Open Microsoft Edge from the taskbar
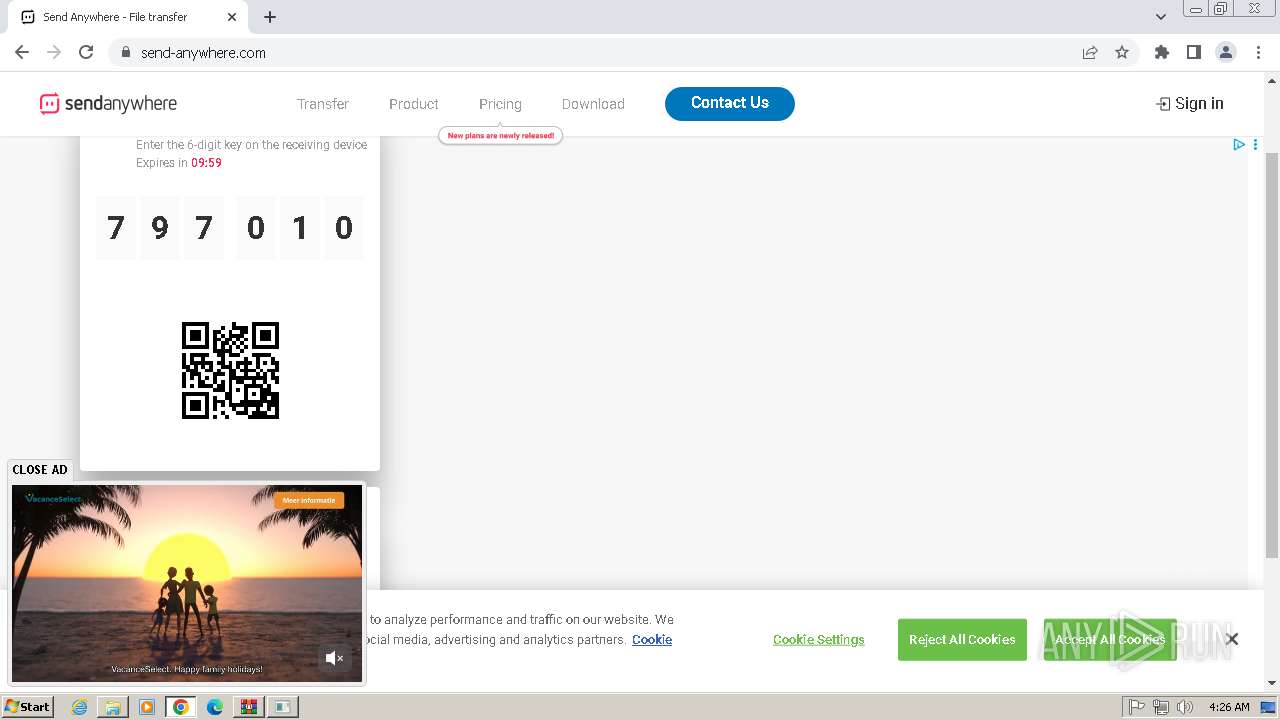 (x=215, y=707)
